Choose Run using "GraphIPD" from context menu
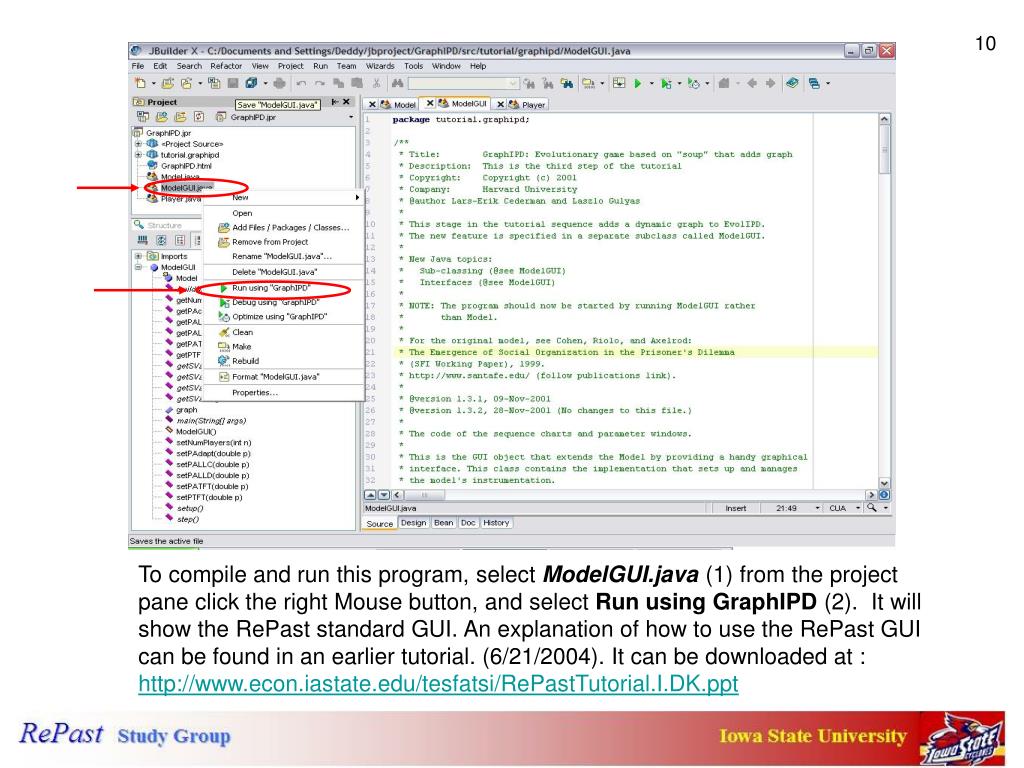 (x=283, y=287)
